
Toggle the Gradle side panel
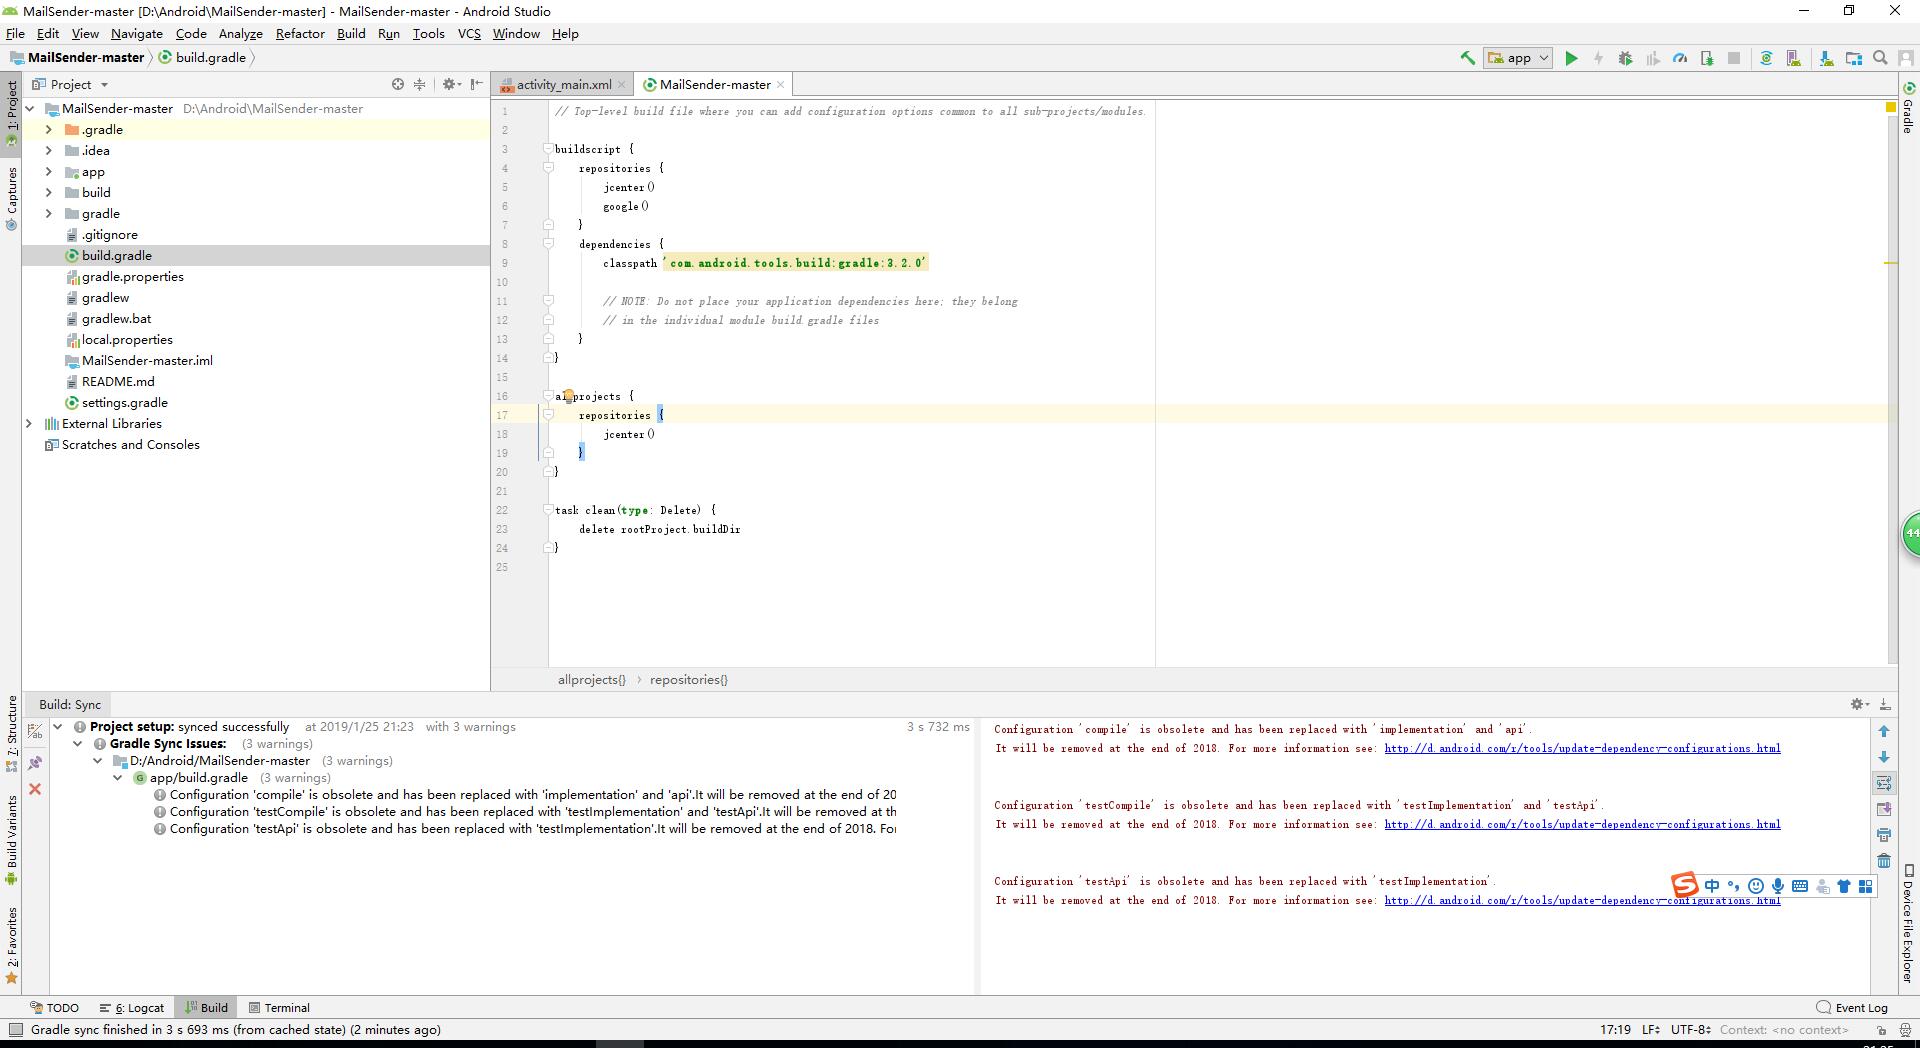[1908, 109]
